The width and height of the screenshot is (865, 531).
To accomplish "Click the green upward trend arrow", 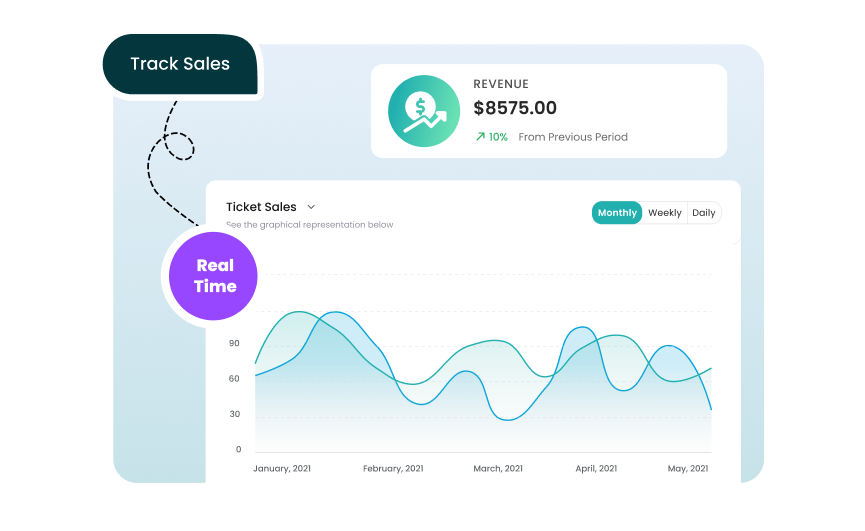I will click(x=480, y=136).
